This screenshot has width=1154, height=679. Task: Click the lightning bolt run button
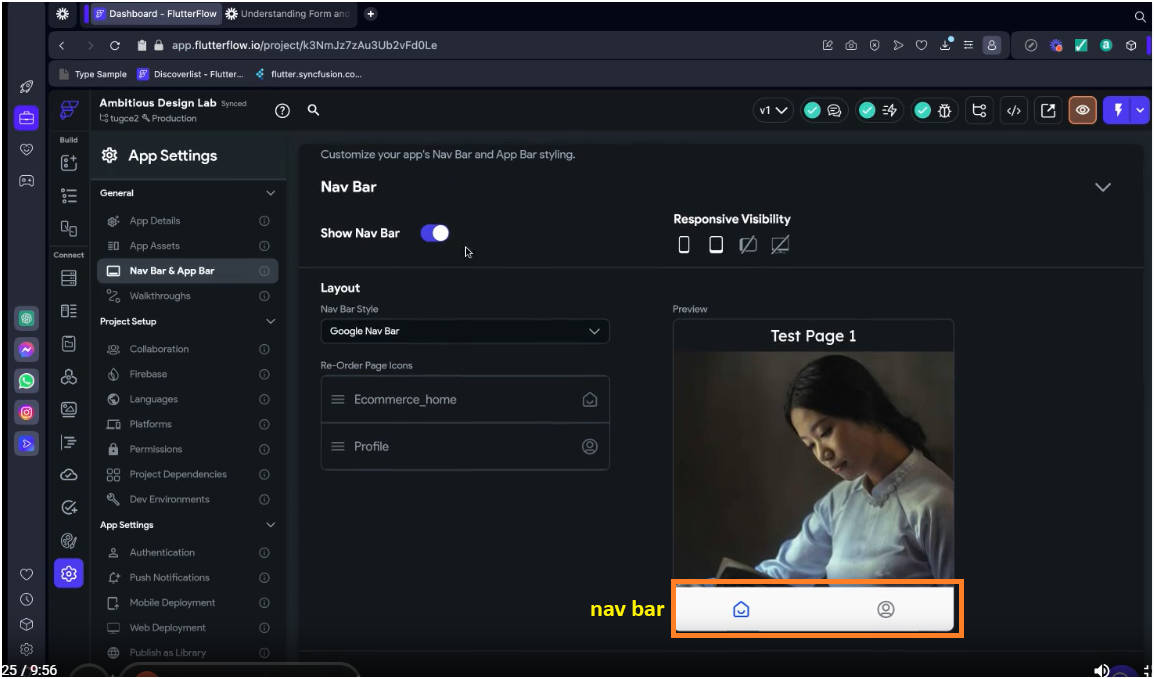(1117, 111)
